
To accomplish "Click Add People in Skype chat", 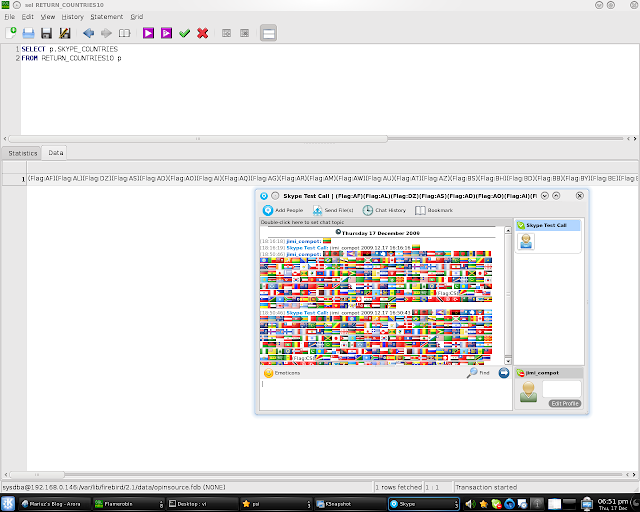I will point(283,210).
